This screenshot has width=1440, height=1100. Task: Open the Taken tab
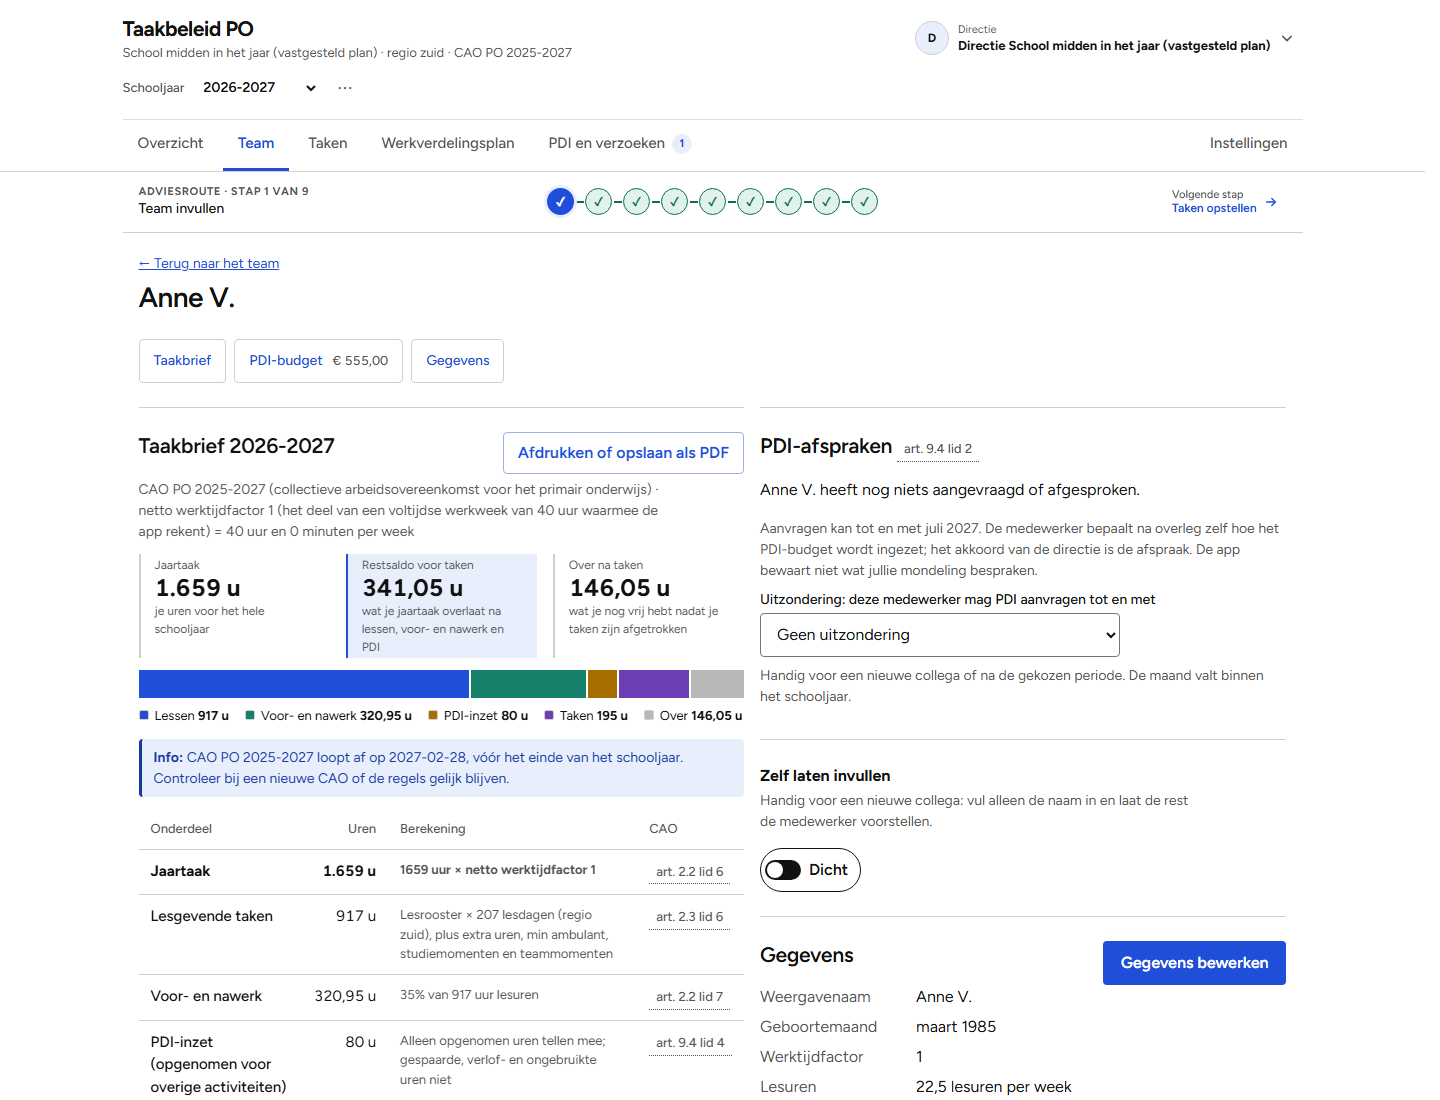point(328,143)
